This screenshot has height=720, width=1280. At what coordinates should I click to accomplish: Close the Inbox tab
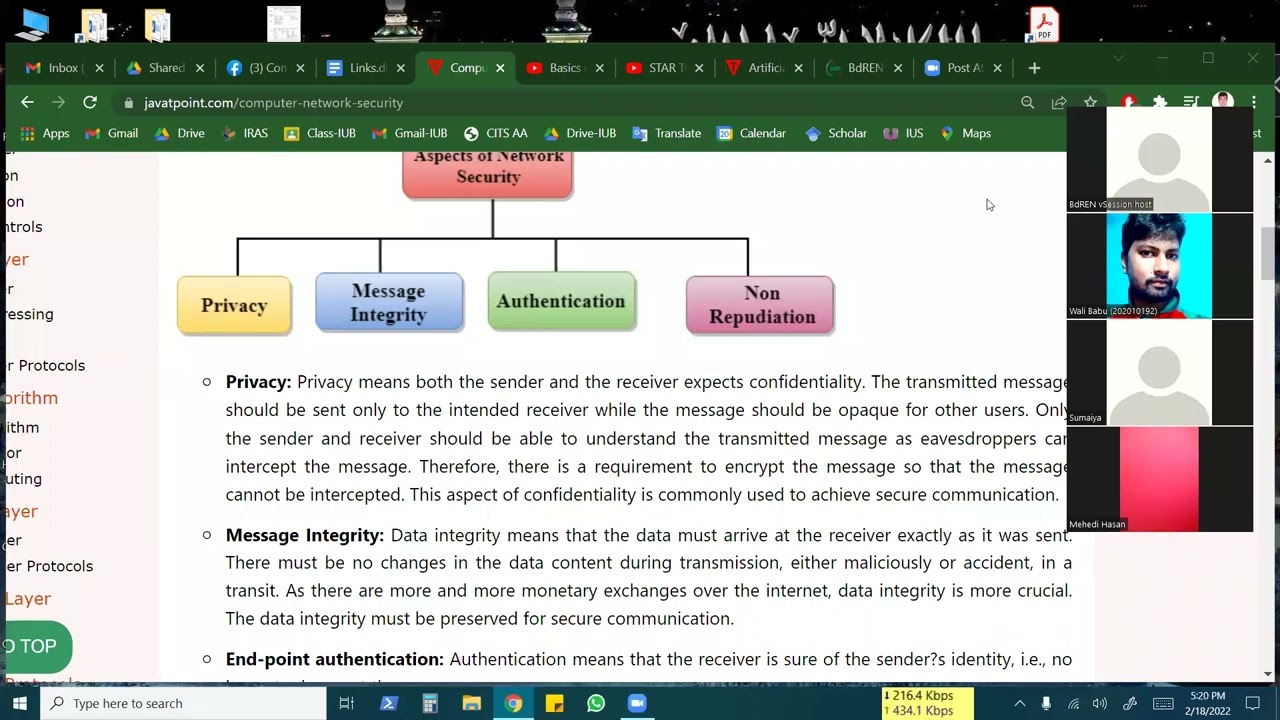tap(99, 68)
